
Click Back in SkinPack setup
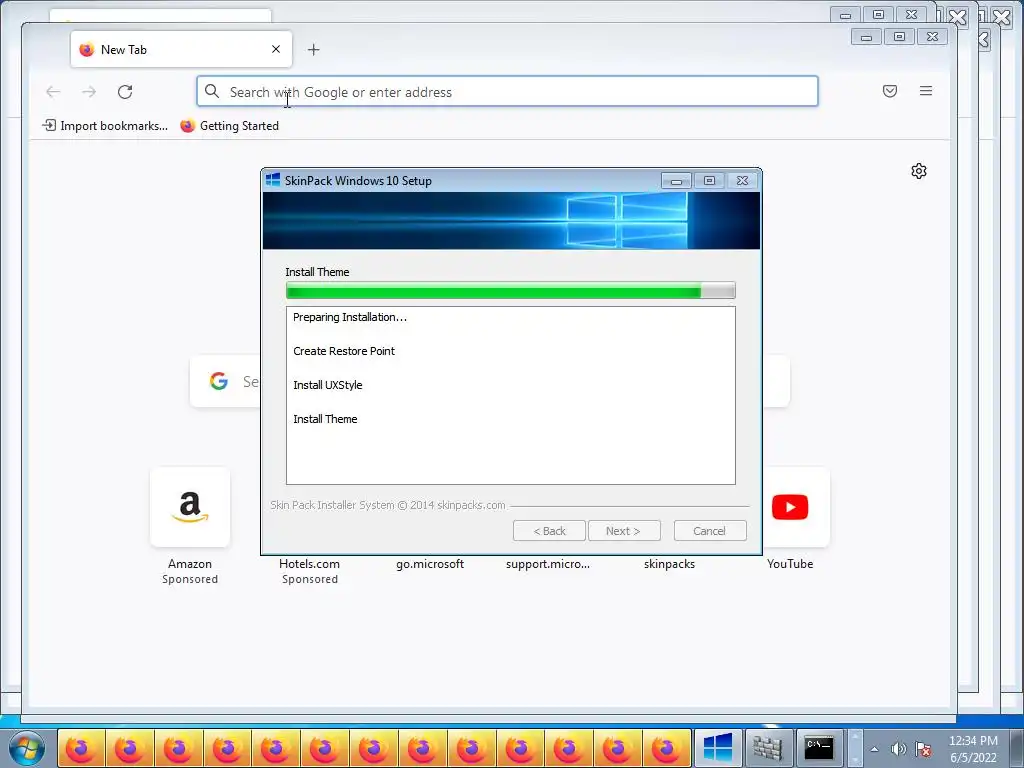(549, 531)
